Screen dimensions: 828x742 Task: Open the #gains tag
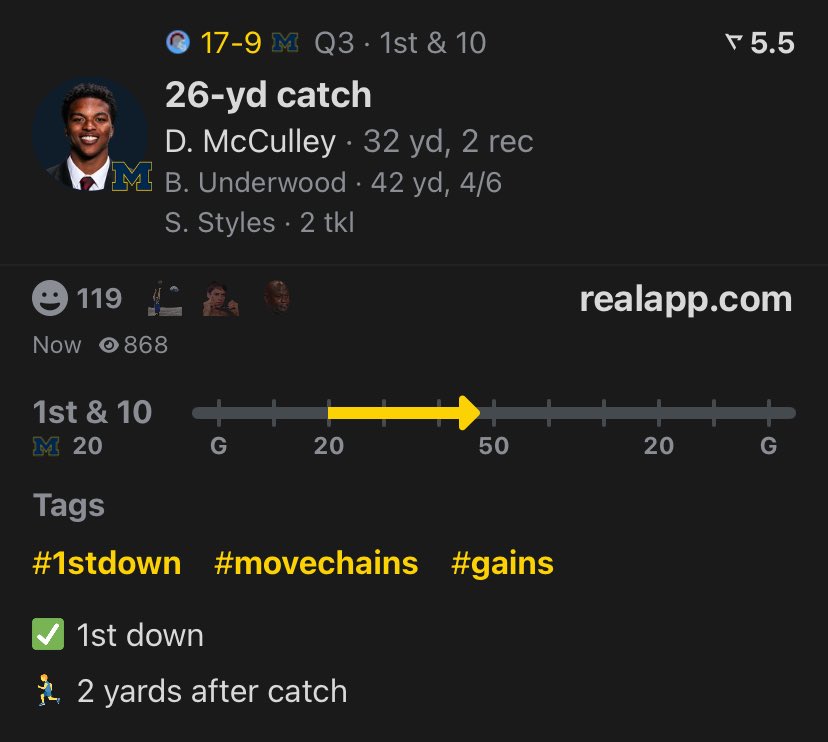(502, 563)
